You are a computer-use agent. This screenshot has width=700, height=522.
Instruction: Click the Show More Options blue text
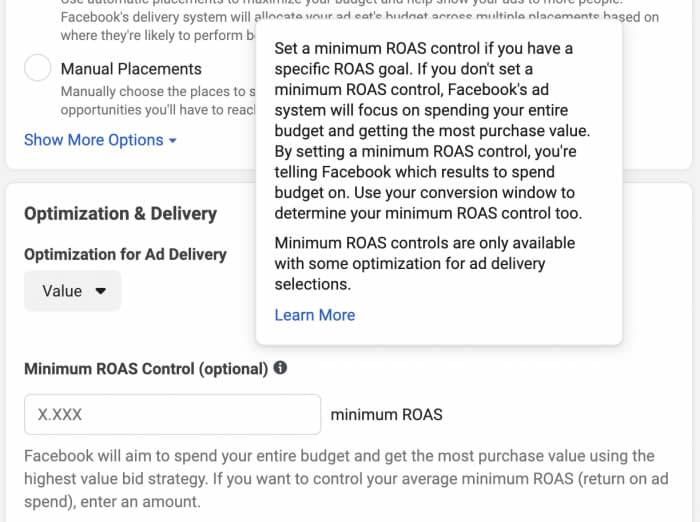tap(94, 140)
